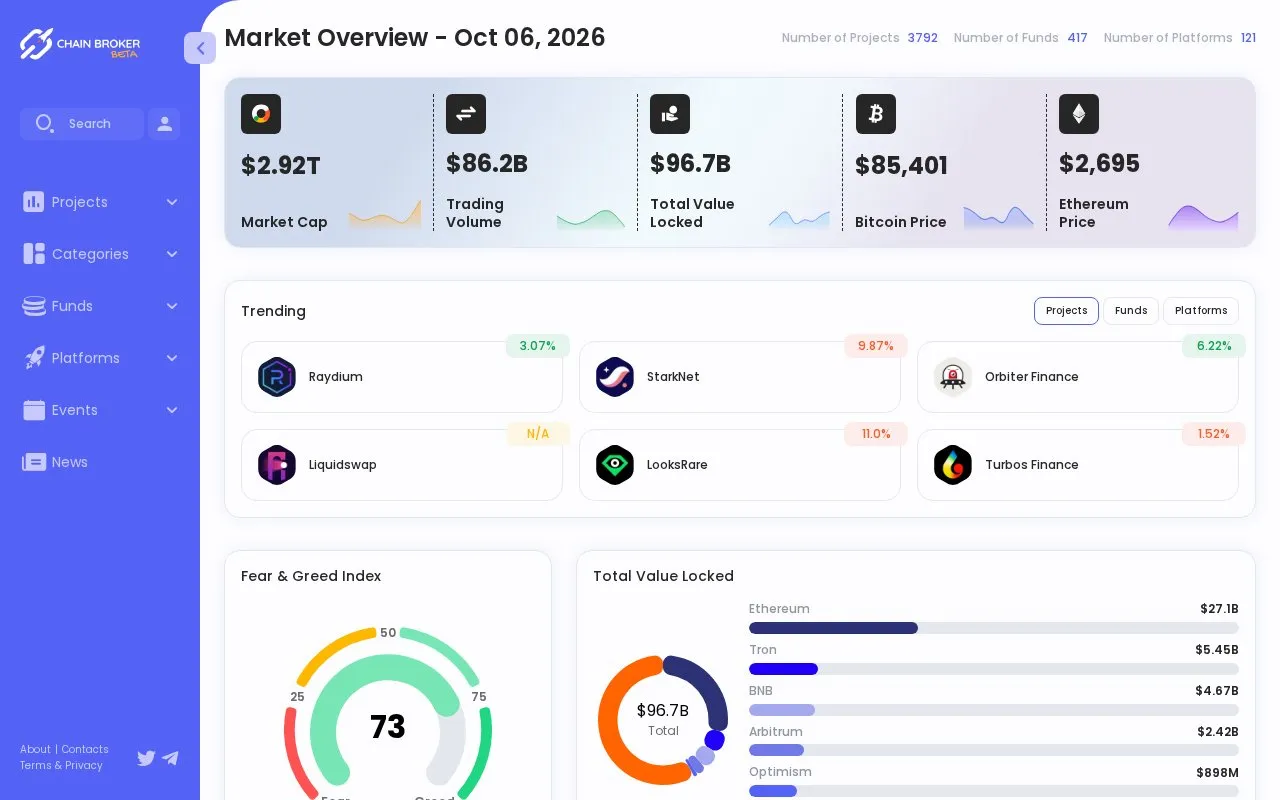This screenshot has height=800, width=1280.
Task: Click the N/A badge on Liquidswap
Action: 538,434
